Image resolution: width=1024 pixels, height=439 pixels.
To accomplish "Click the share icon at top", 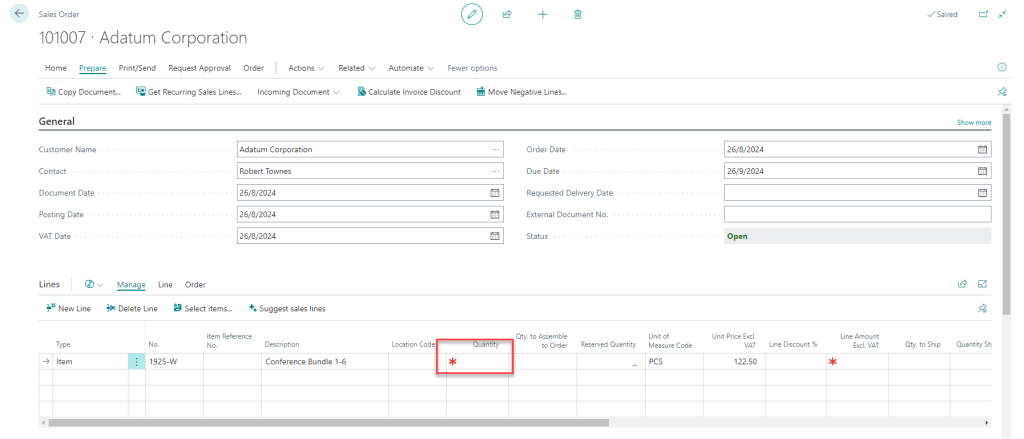I will (x=507, y=14).
